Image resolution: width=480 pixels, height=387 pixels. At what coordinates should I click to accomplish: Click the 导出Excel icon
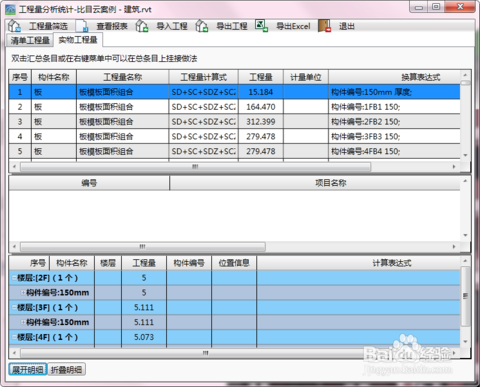(262, 26)
